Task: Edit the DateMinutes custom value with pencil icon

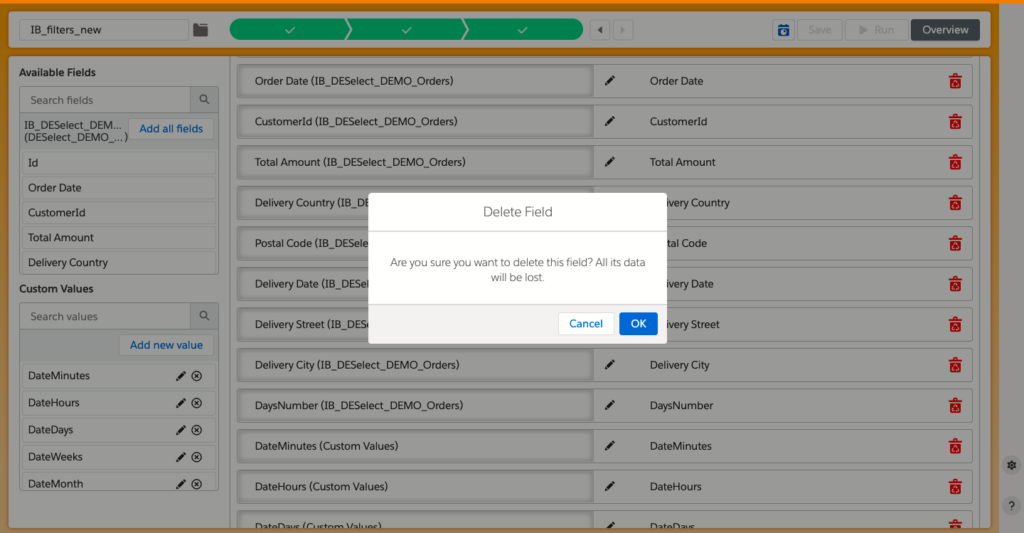Action: (181, 376)
